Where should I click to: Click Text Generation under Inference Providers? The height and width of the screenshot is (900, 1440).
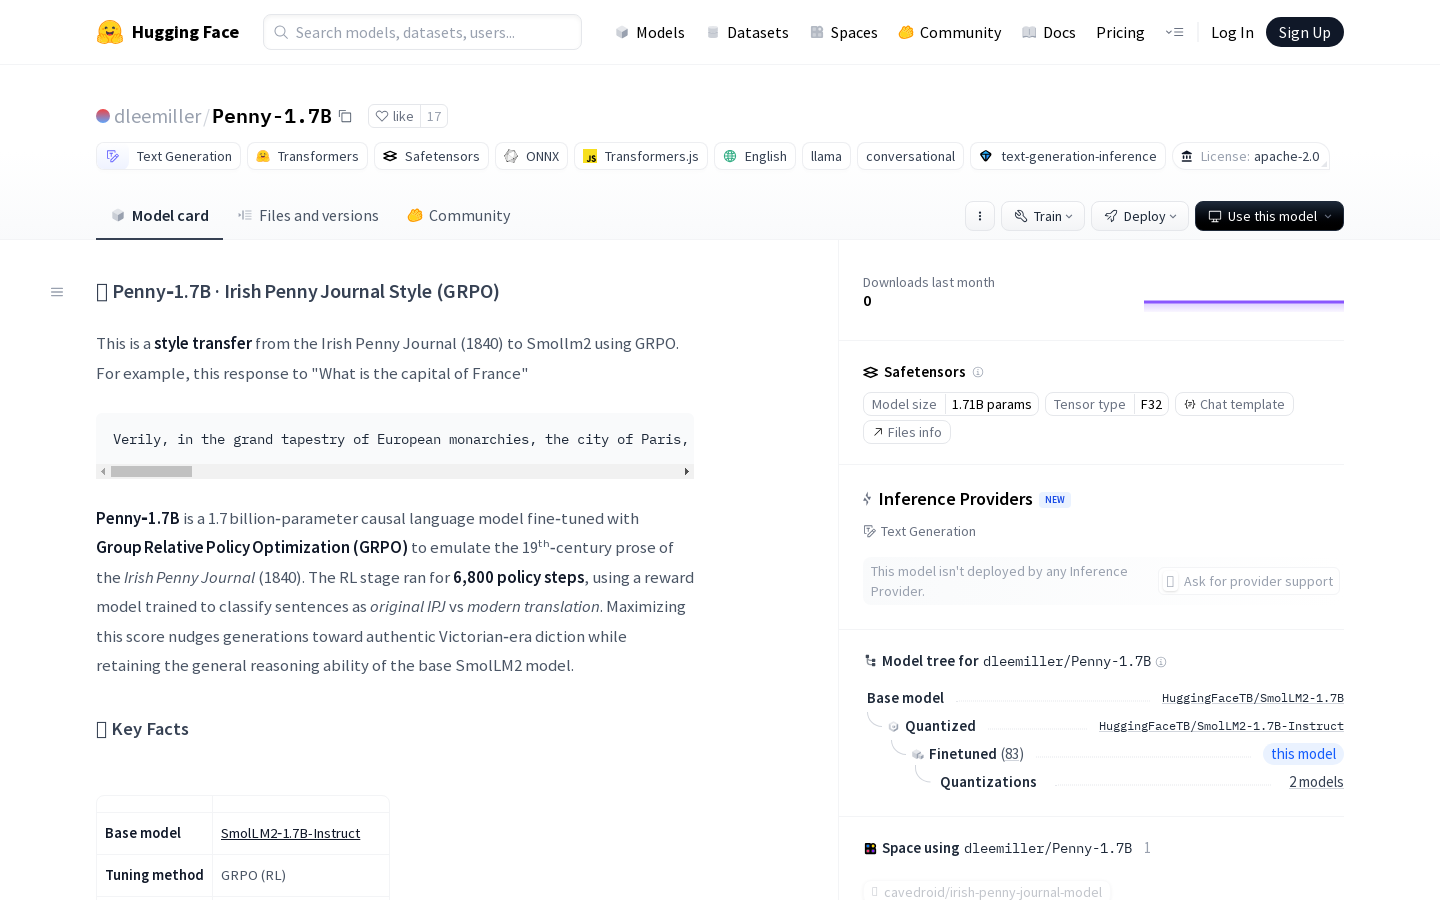[919, 531]
